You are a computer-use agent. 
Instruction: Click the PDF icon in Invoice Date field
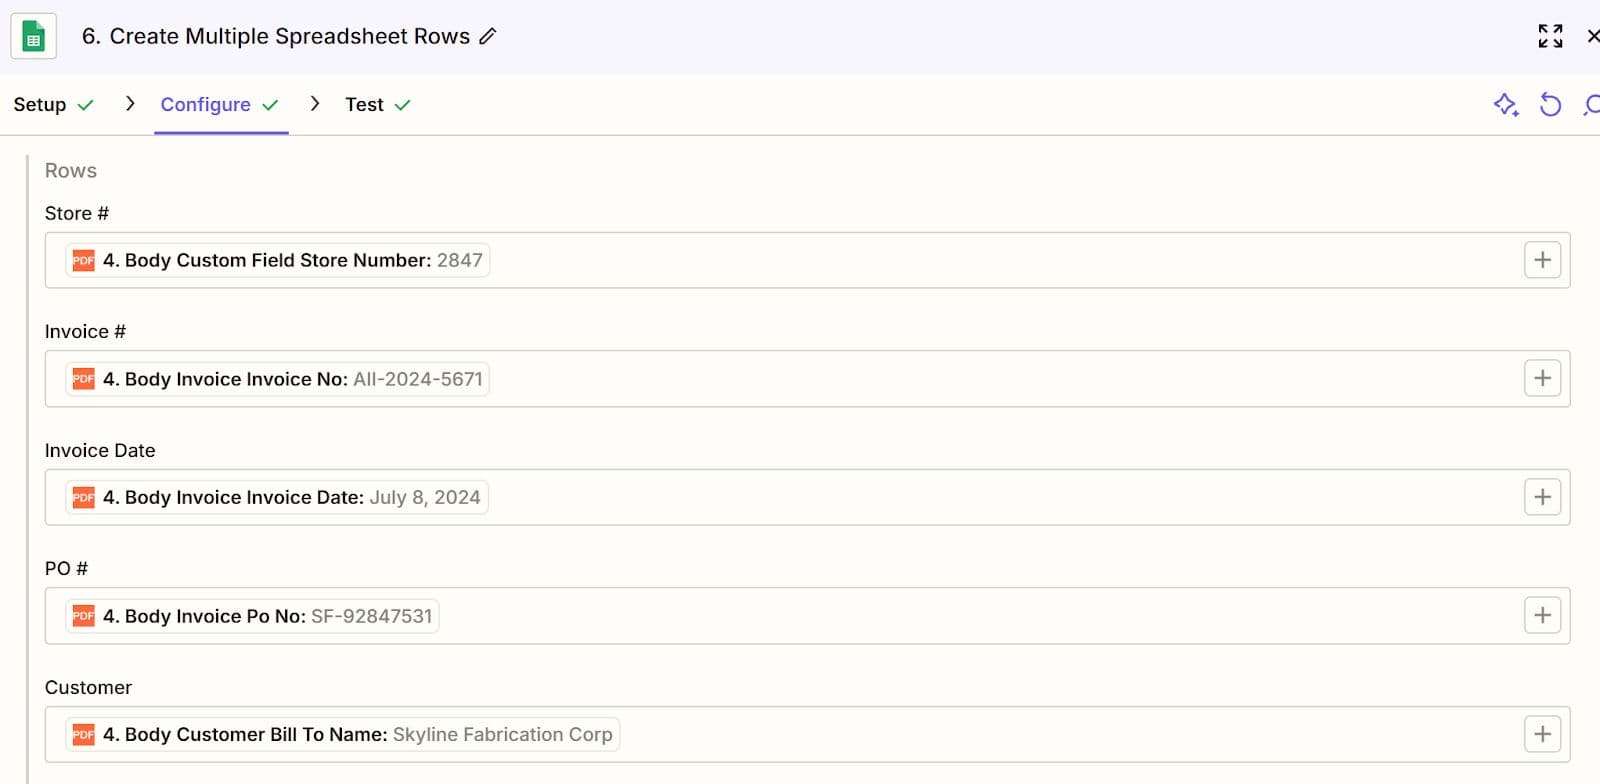click(x=82, y=497)
